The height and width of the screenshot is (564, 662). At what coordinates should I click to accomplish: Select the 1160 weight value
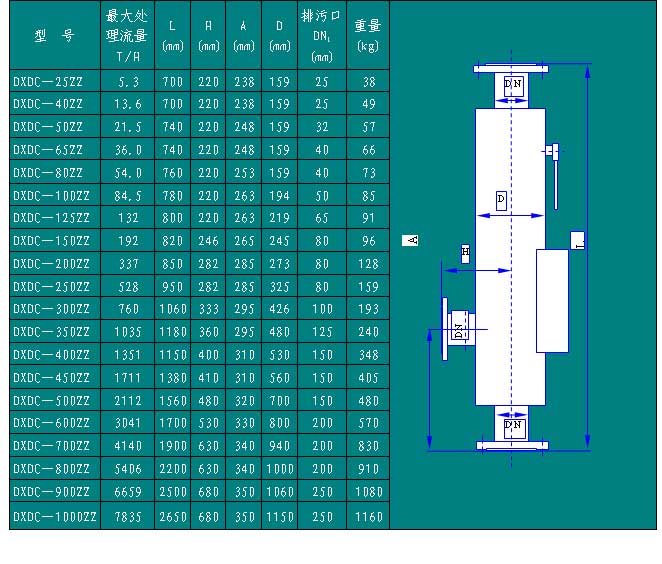click(368, 517)
